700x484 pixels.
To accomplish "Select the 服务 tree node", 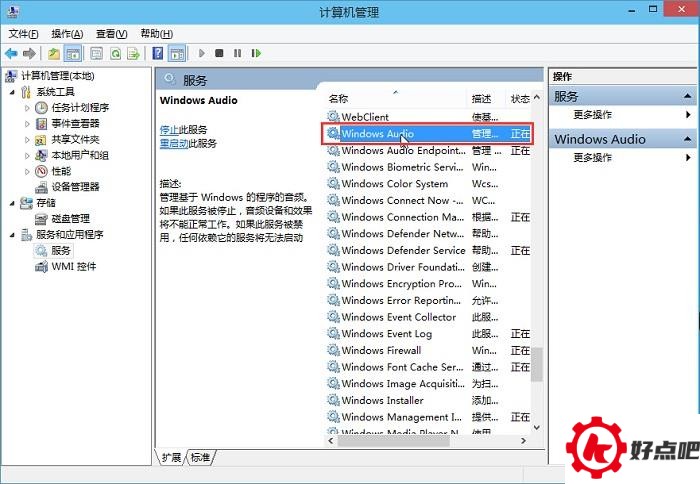I will (61, 250).
